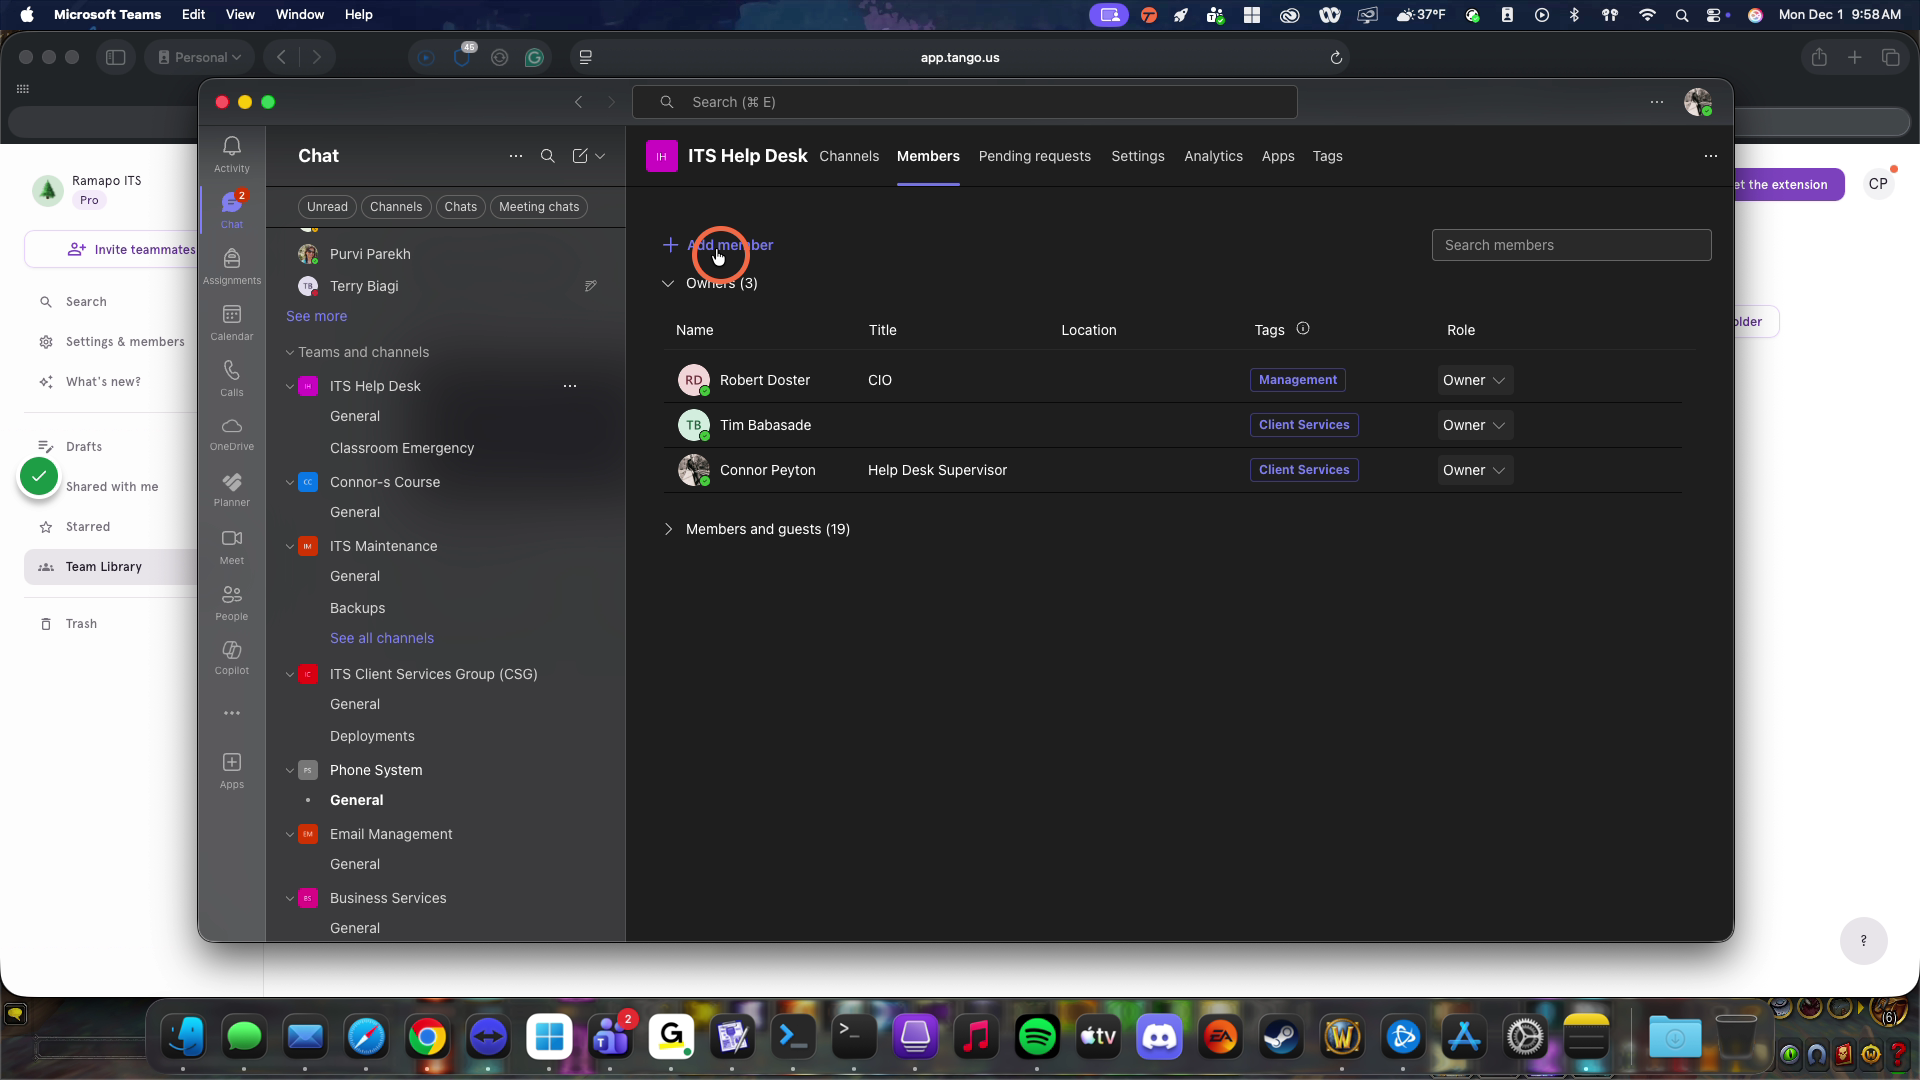This screenshot has width=1920, height=1080.
Task: Open ellipsis menu at right of team tabs
Action: click(1710, 156)
